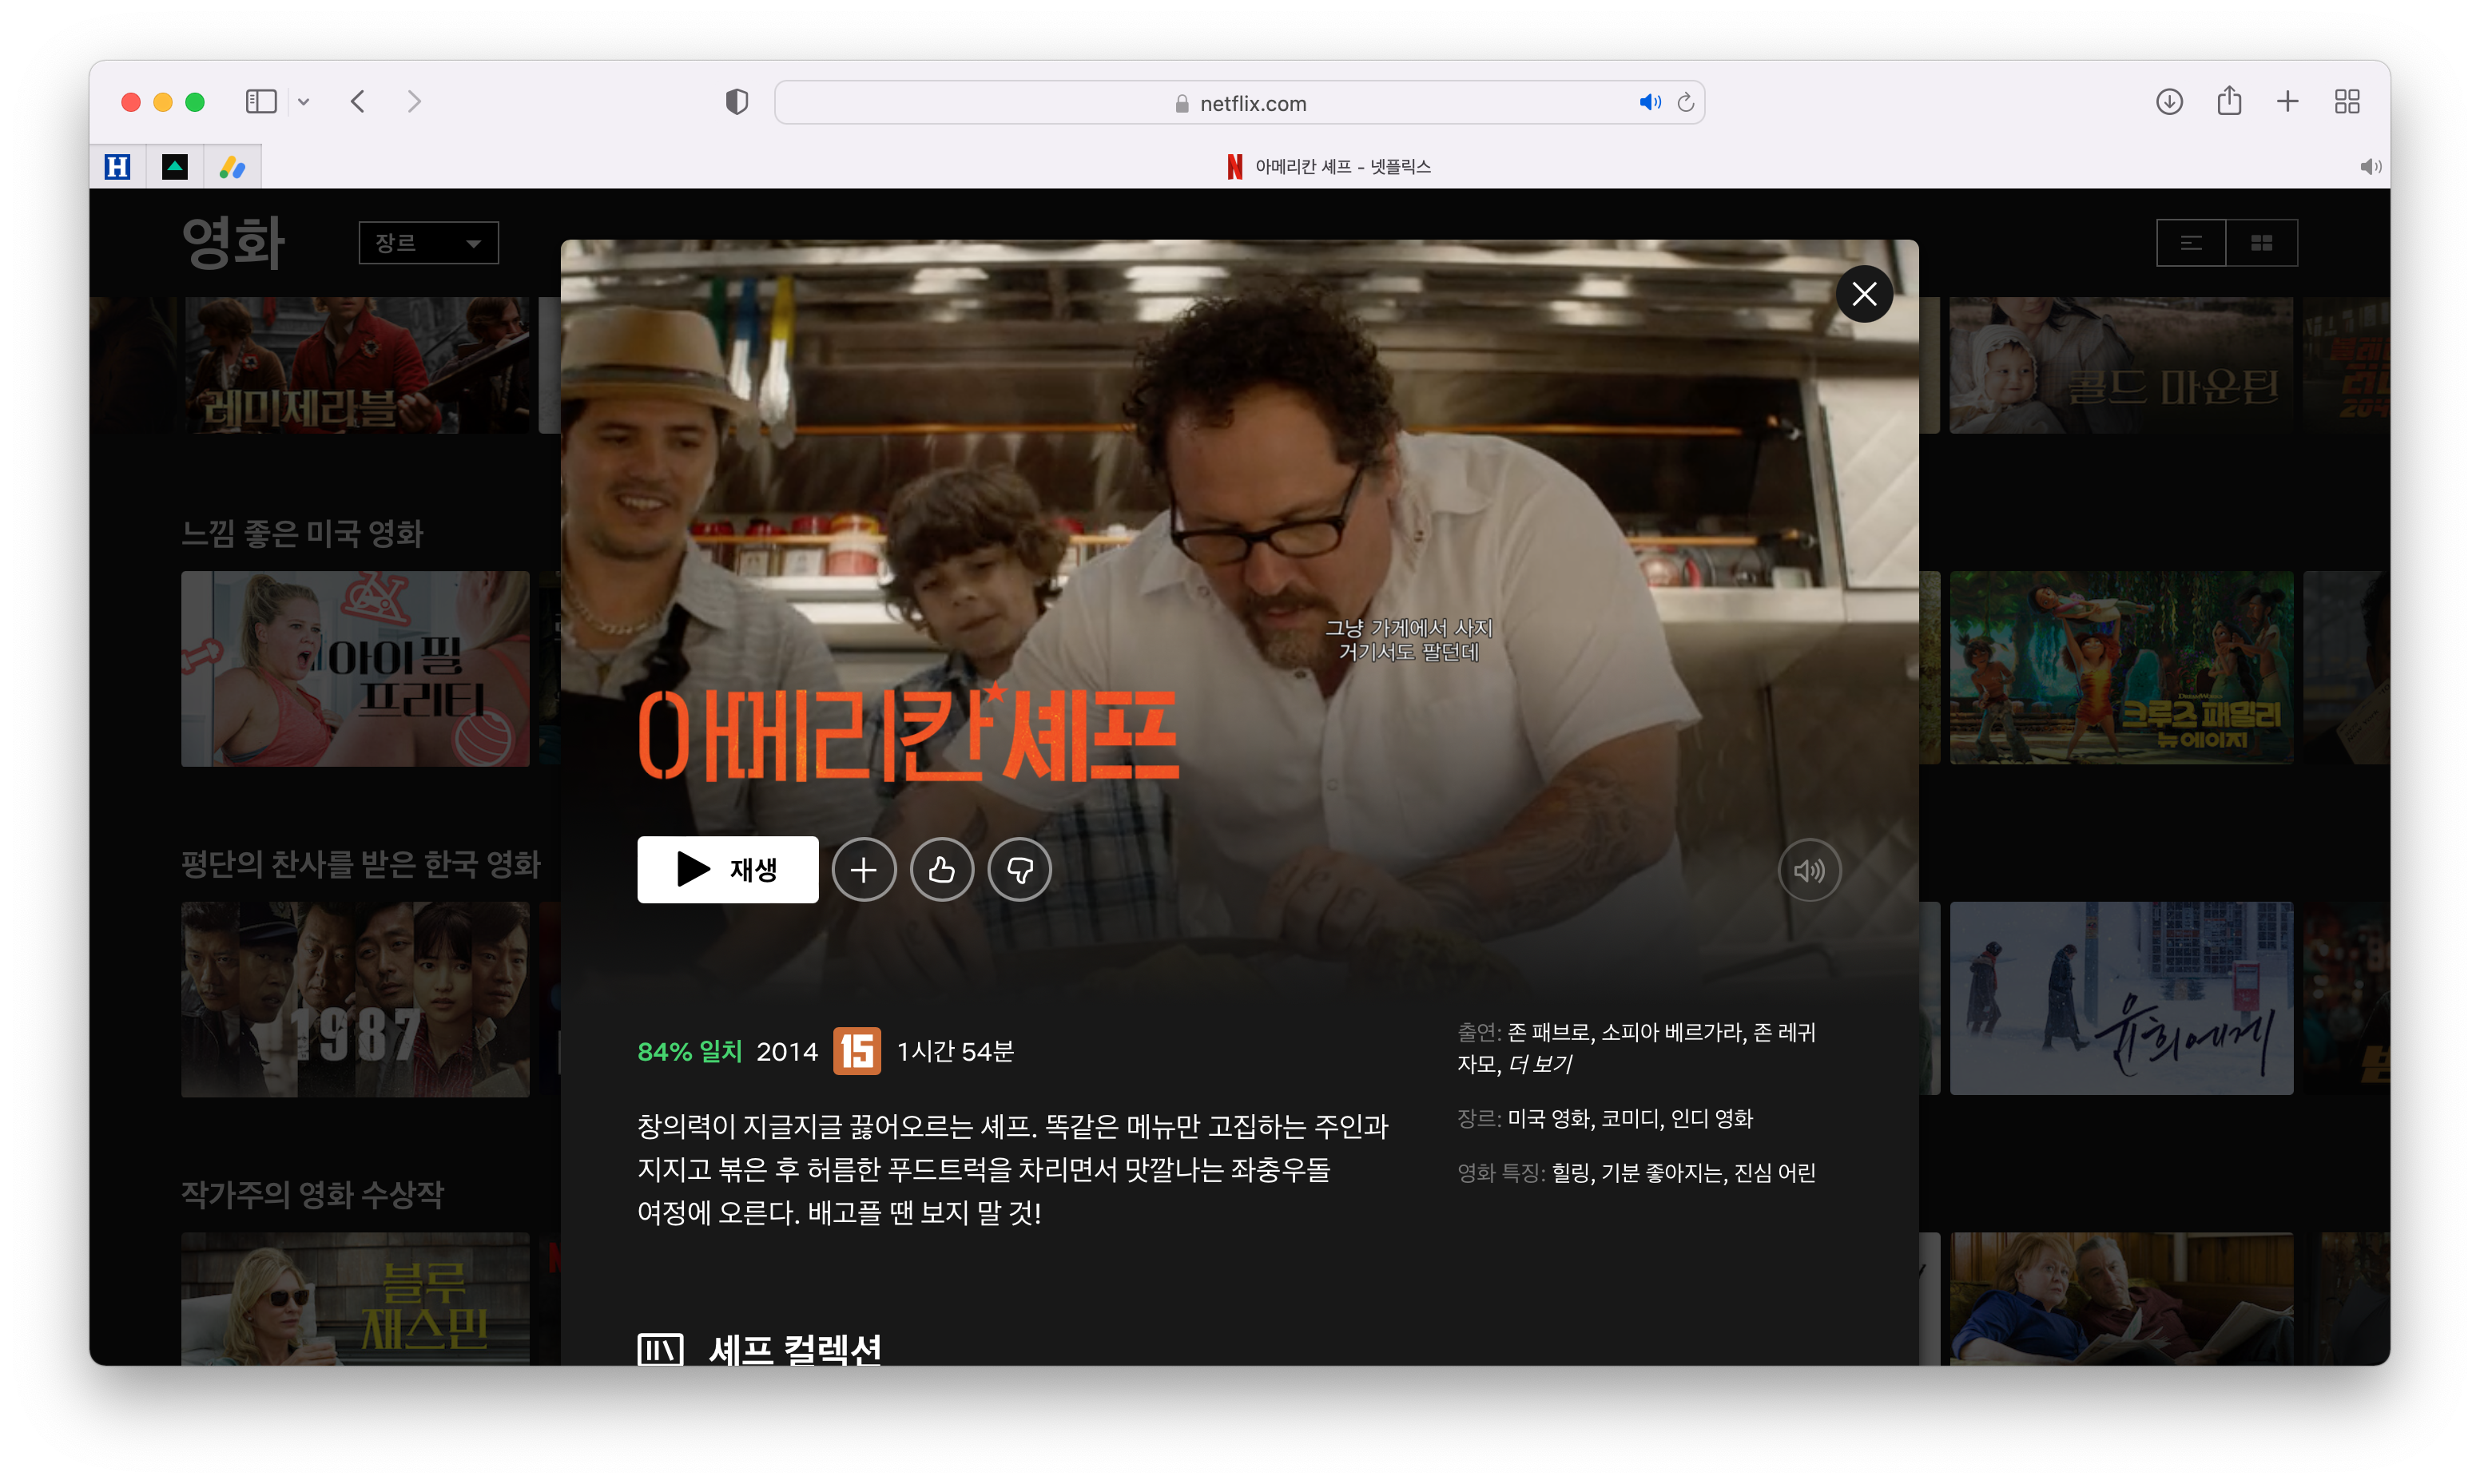Viewport: 2480px width, 1484px height.
Task: Open the 장르 genre dropdown
Action: point(428,243)
